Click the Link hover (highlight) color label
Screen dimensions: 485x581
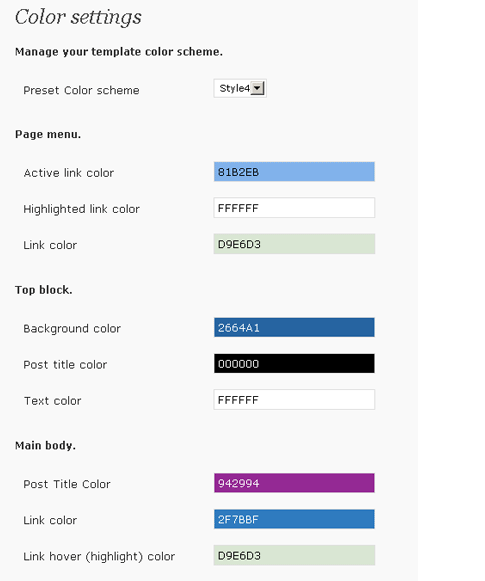99,557
